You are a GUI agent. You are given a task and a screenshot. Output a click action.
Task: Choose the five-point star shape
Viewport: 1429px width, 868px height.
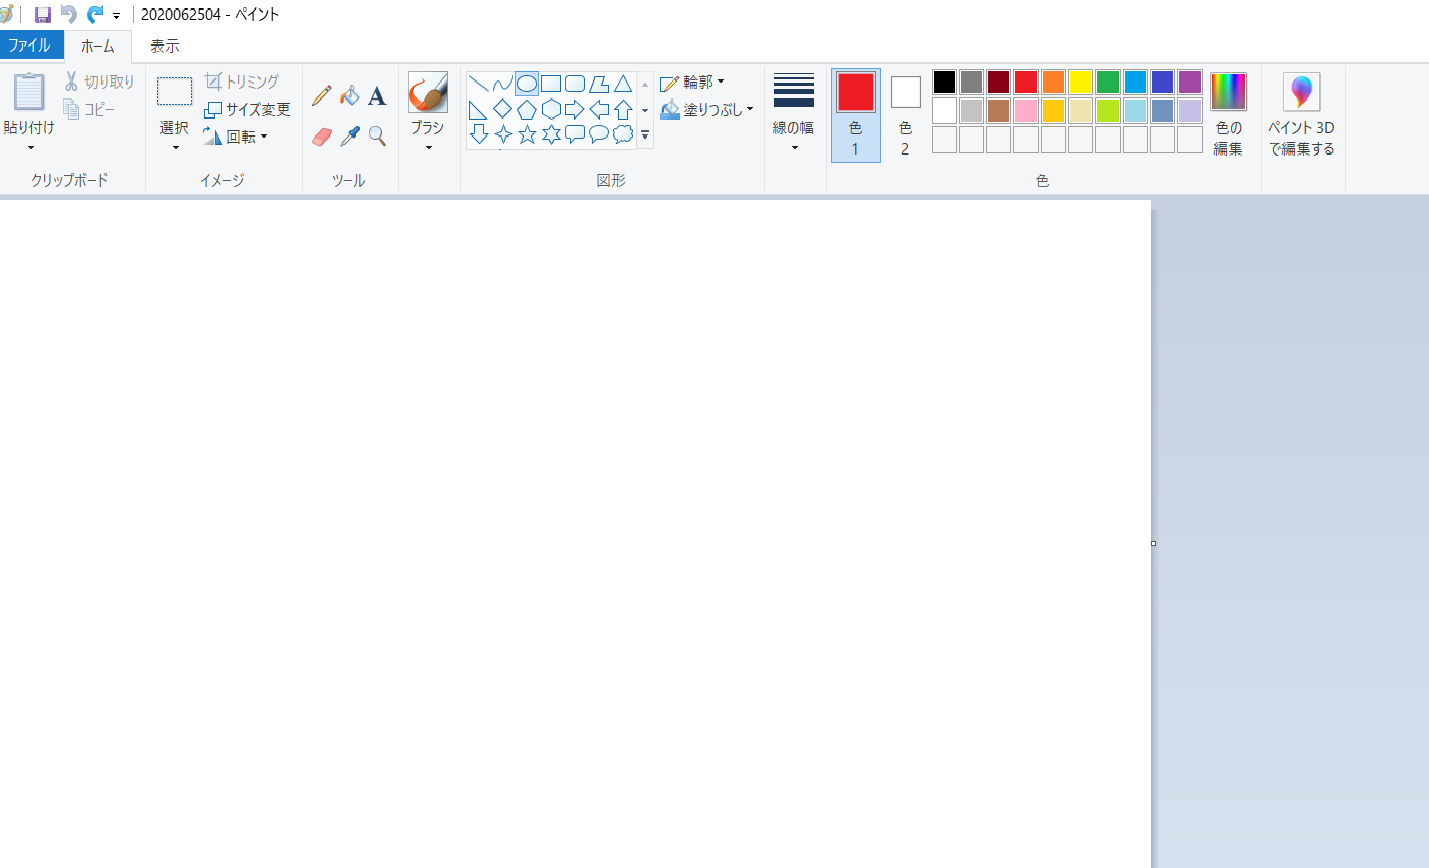527,134
